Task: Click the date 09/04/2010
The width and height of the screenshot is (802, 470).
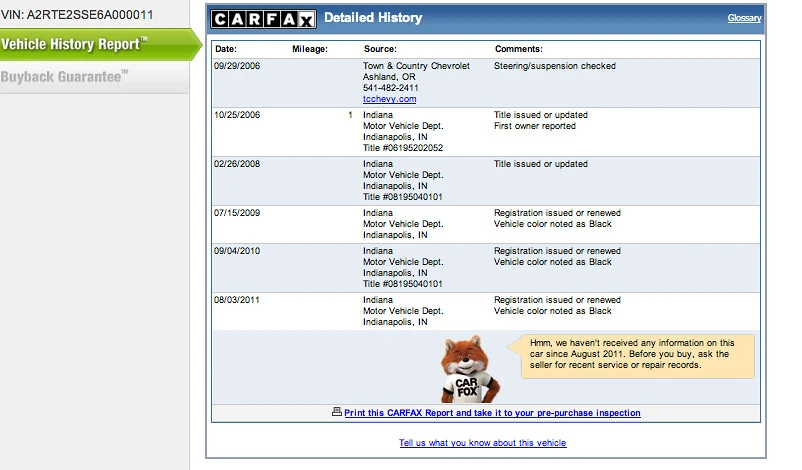Action: point(237,251)
